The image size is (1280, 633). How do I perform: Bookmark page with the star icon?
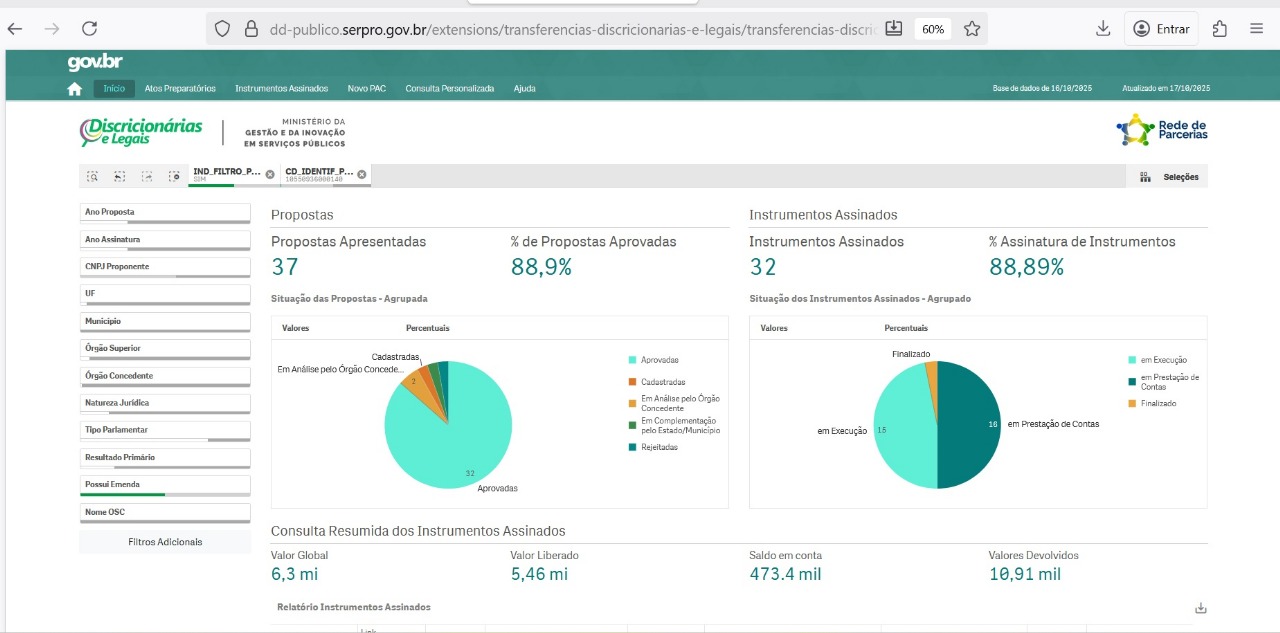coord(972,29)
